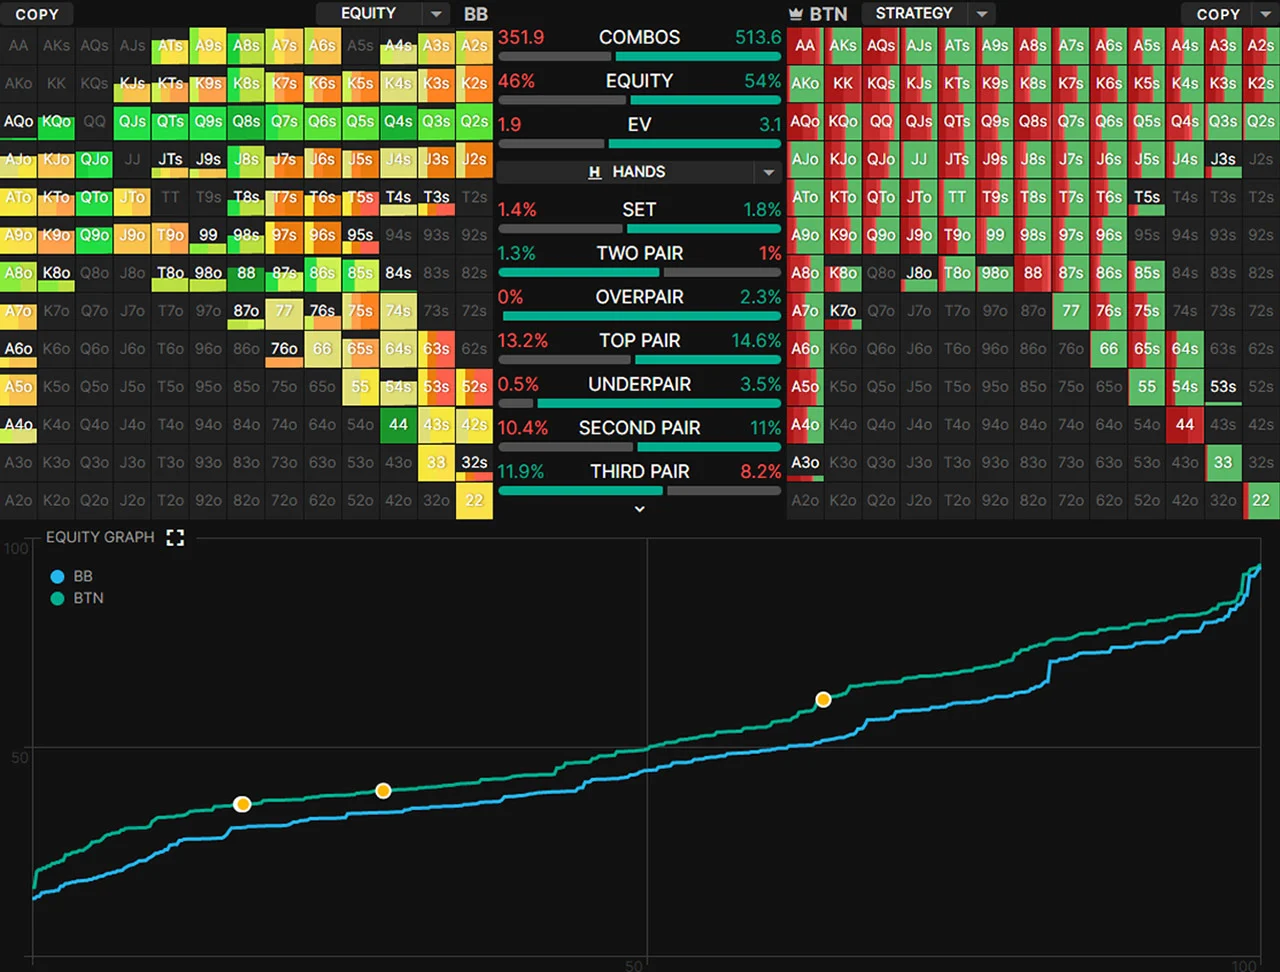Screen dimensions: 1280x972
Task: Select the 53s cell in the BTN matrix
Action: pyautogui.click(x=1223, y=386)
